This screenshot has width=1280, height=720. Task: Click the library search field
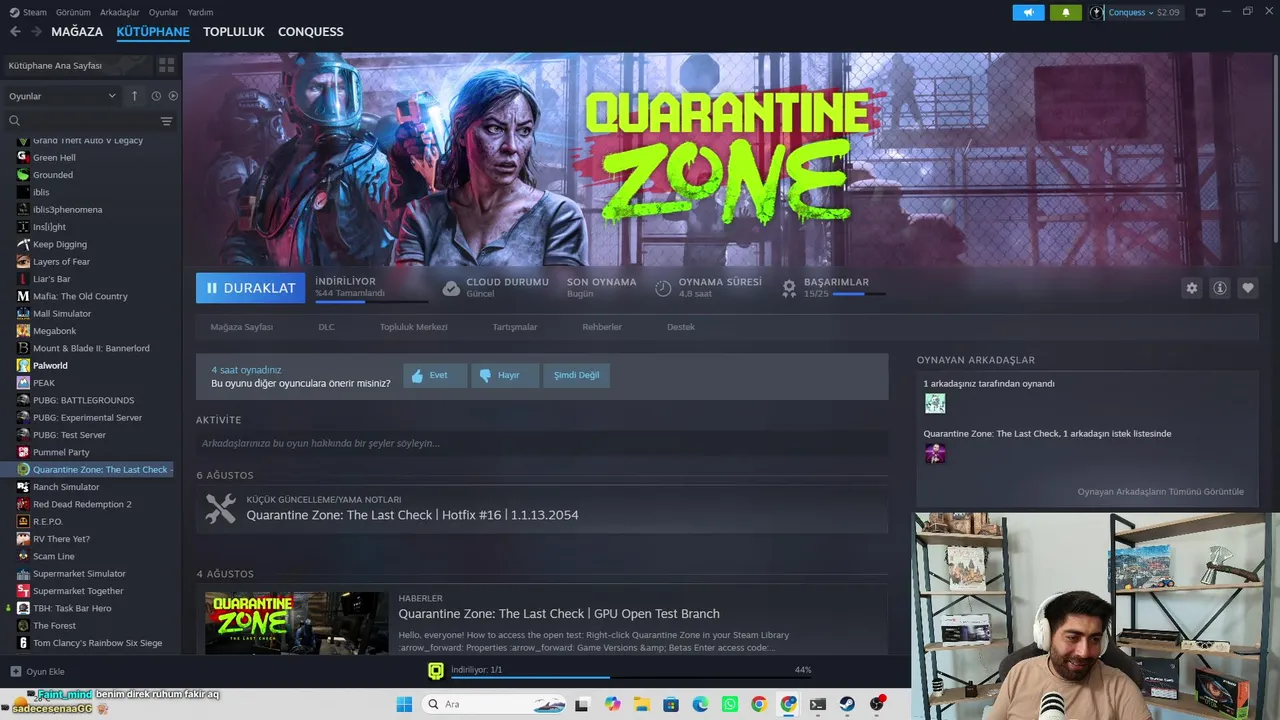pyautogui.click(x=82, y=121)
